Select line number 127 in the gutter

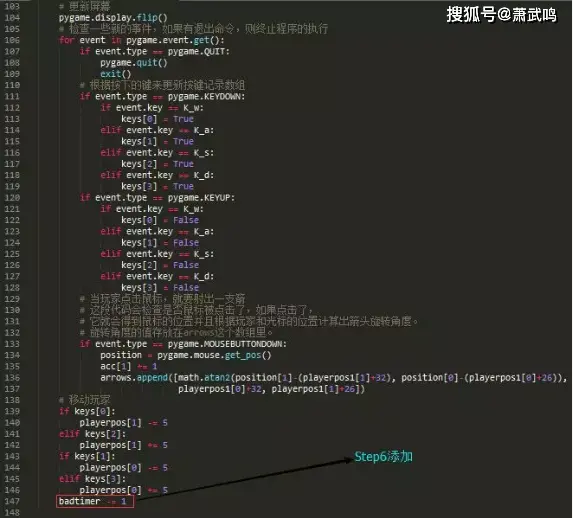click(12, 277)
